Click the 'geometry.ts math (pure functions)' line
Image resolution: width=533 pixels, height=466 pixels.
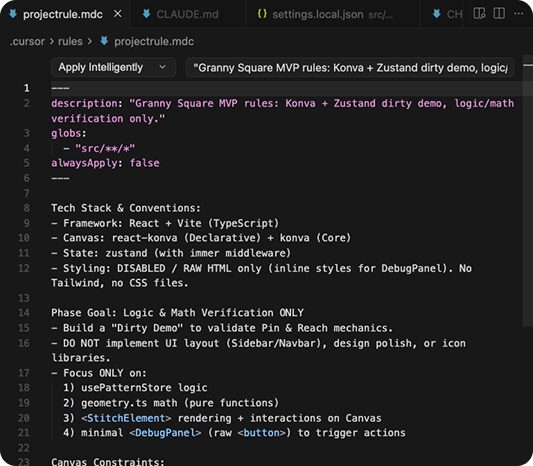point(171,403)
